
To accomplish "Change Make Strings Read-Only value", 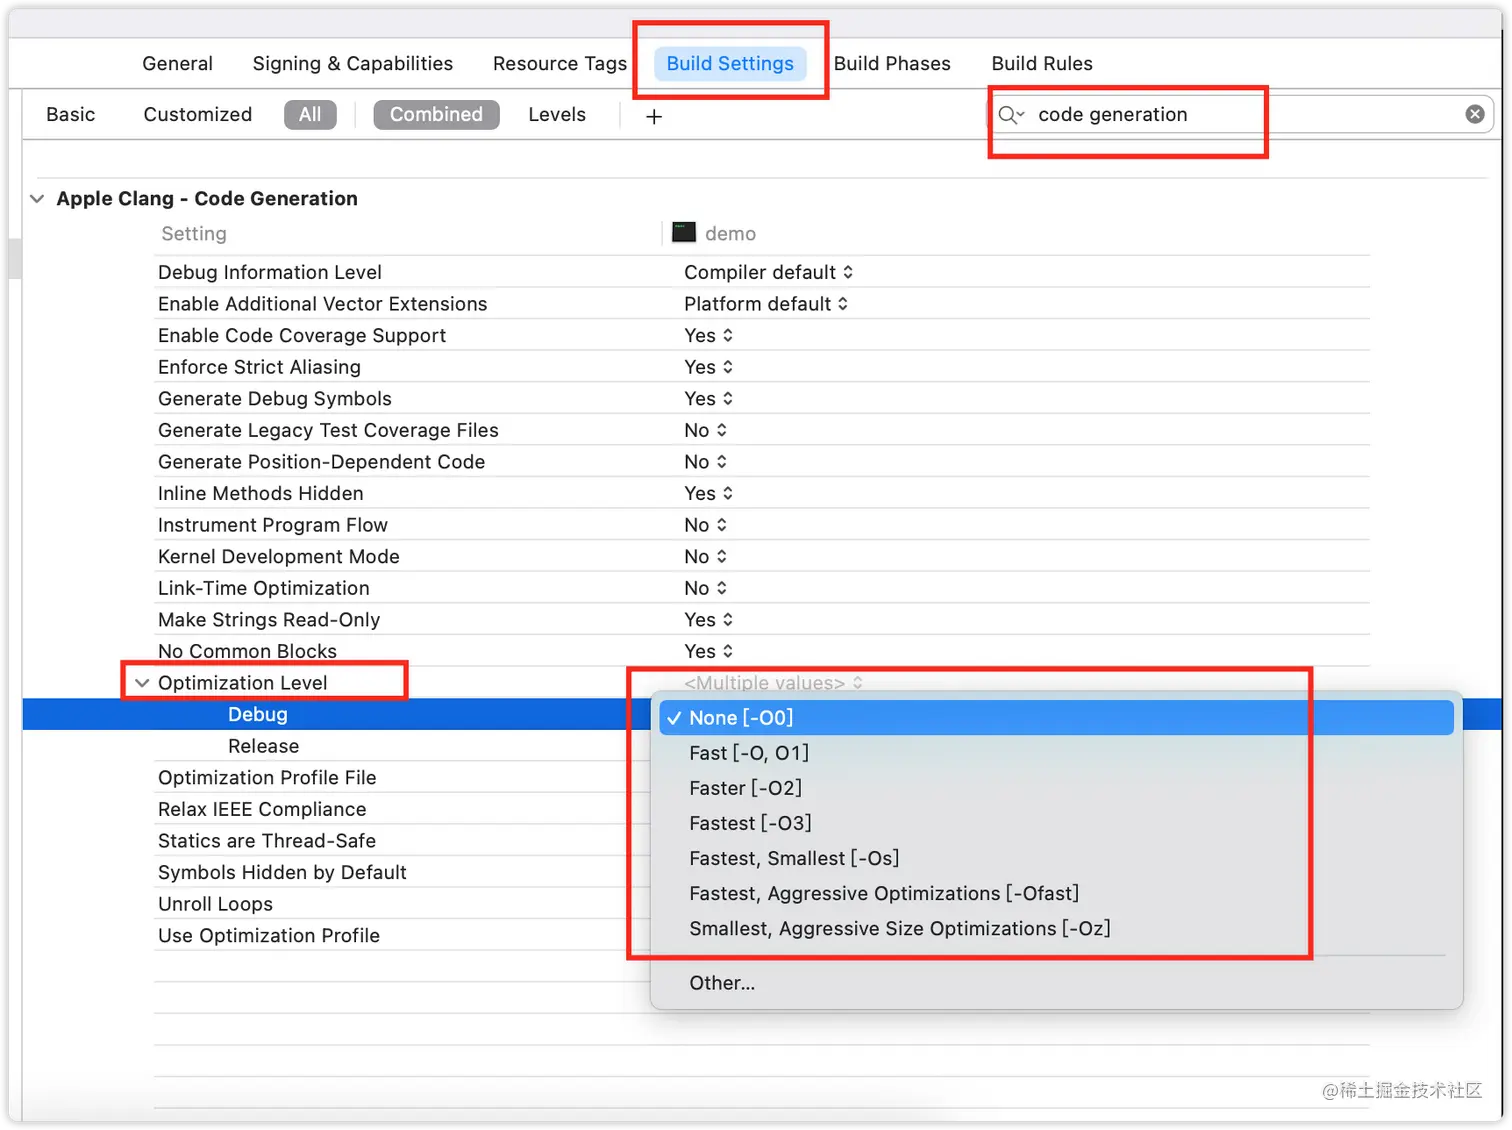I will [x=708, y=620].
